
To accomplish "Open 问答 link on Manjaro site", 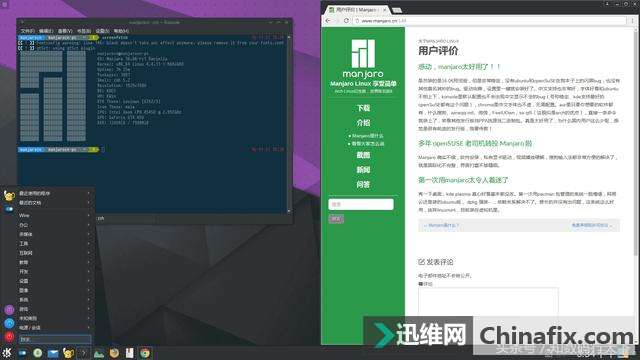I will tap(363, 184).
